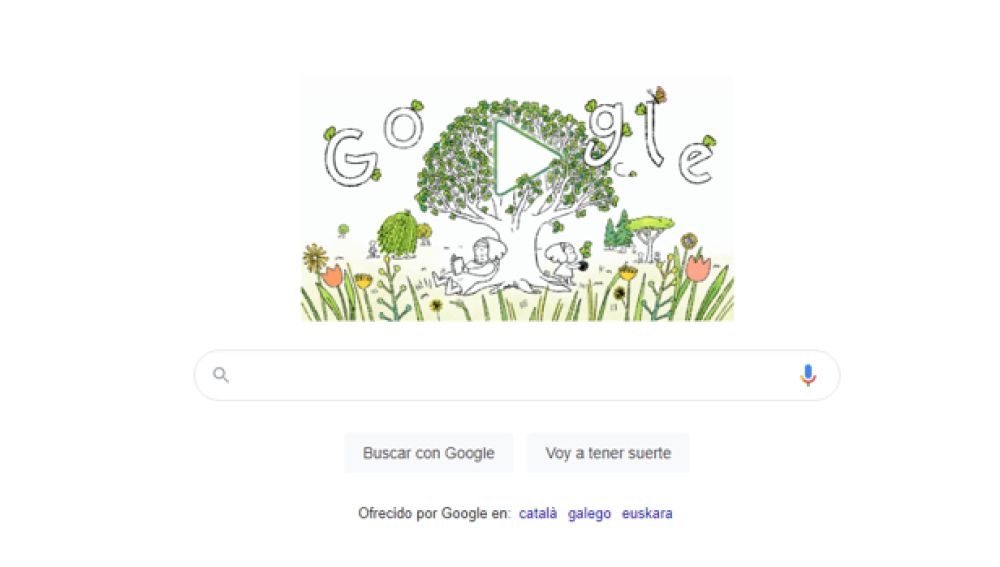Click the pink tulip on doodle's right side

(698, 267)
